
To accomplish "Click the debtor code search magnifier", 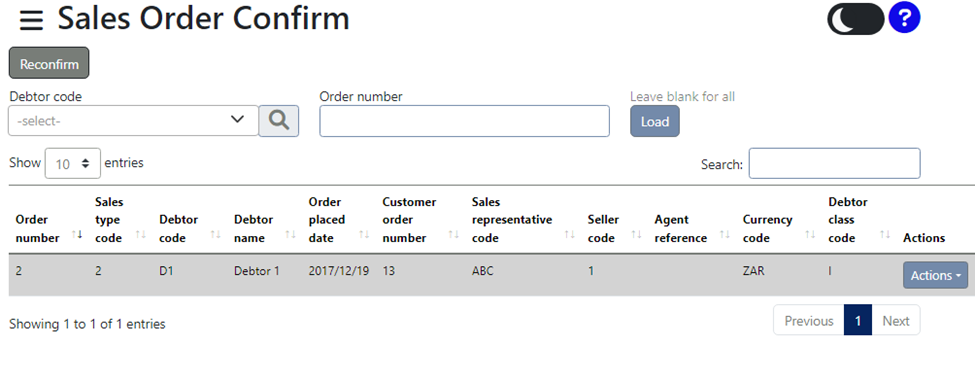I will click(279, 121).
